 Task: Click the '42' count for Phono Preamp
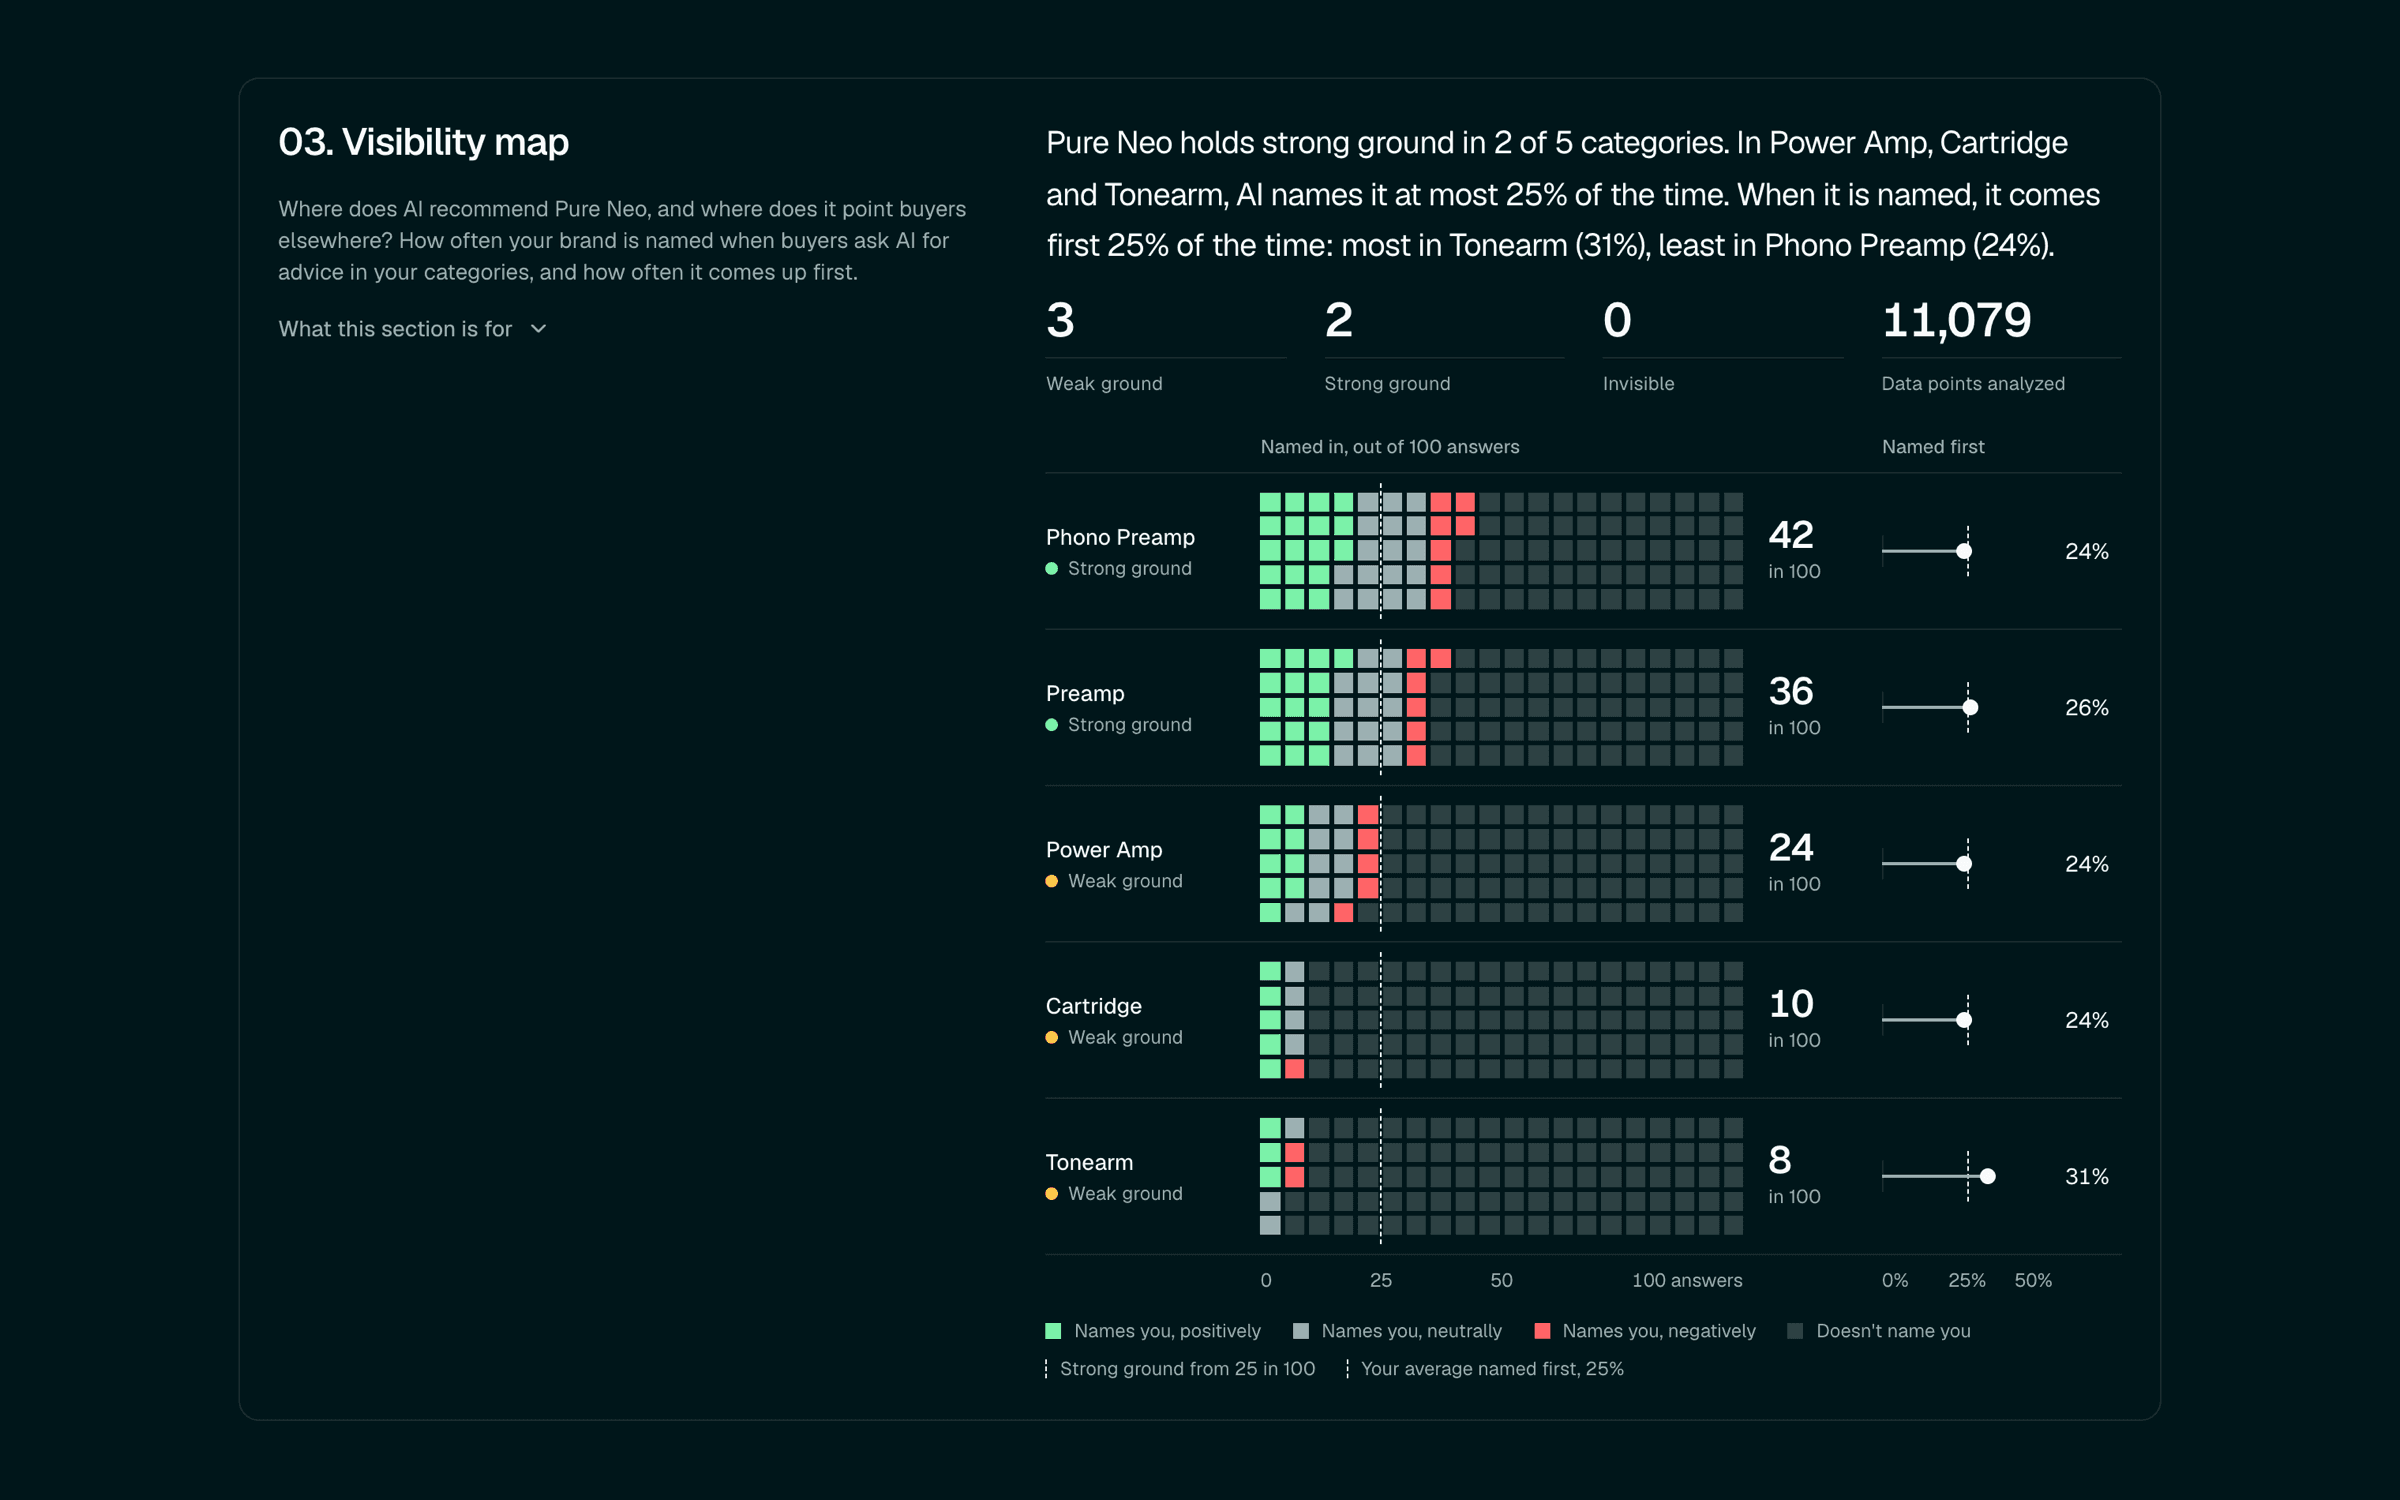point(1791,535)
